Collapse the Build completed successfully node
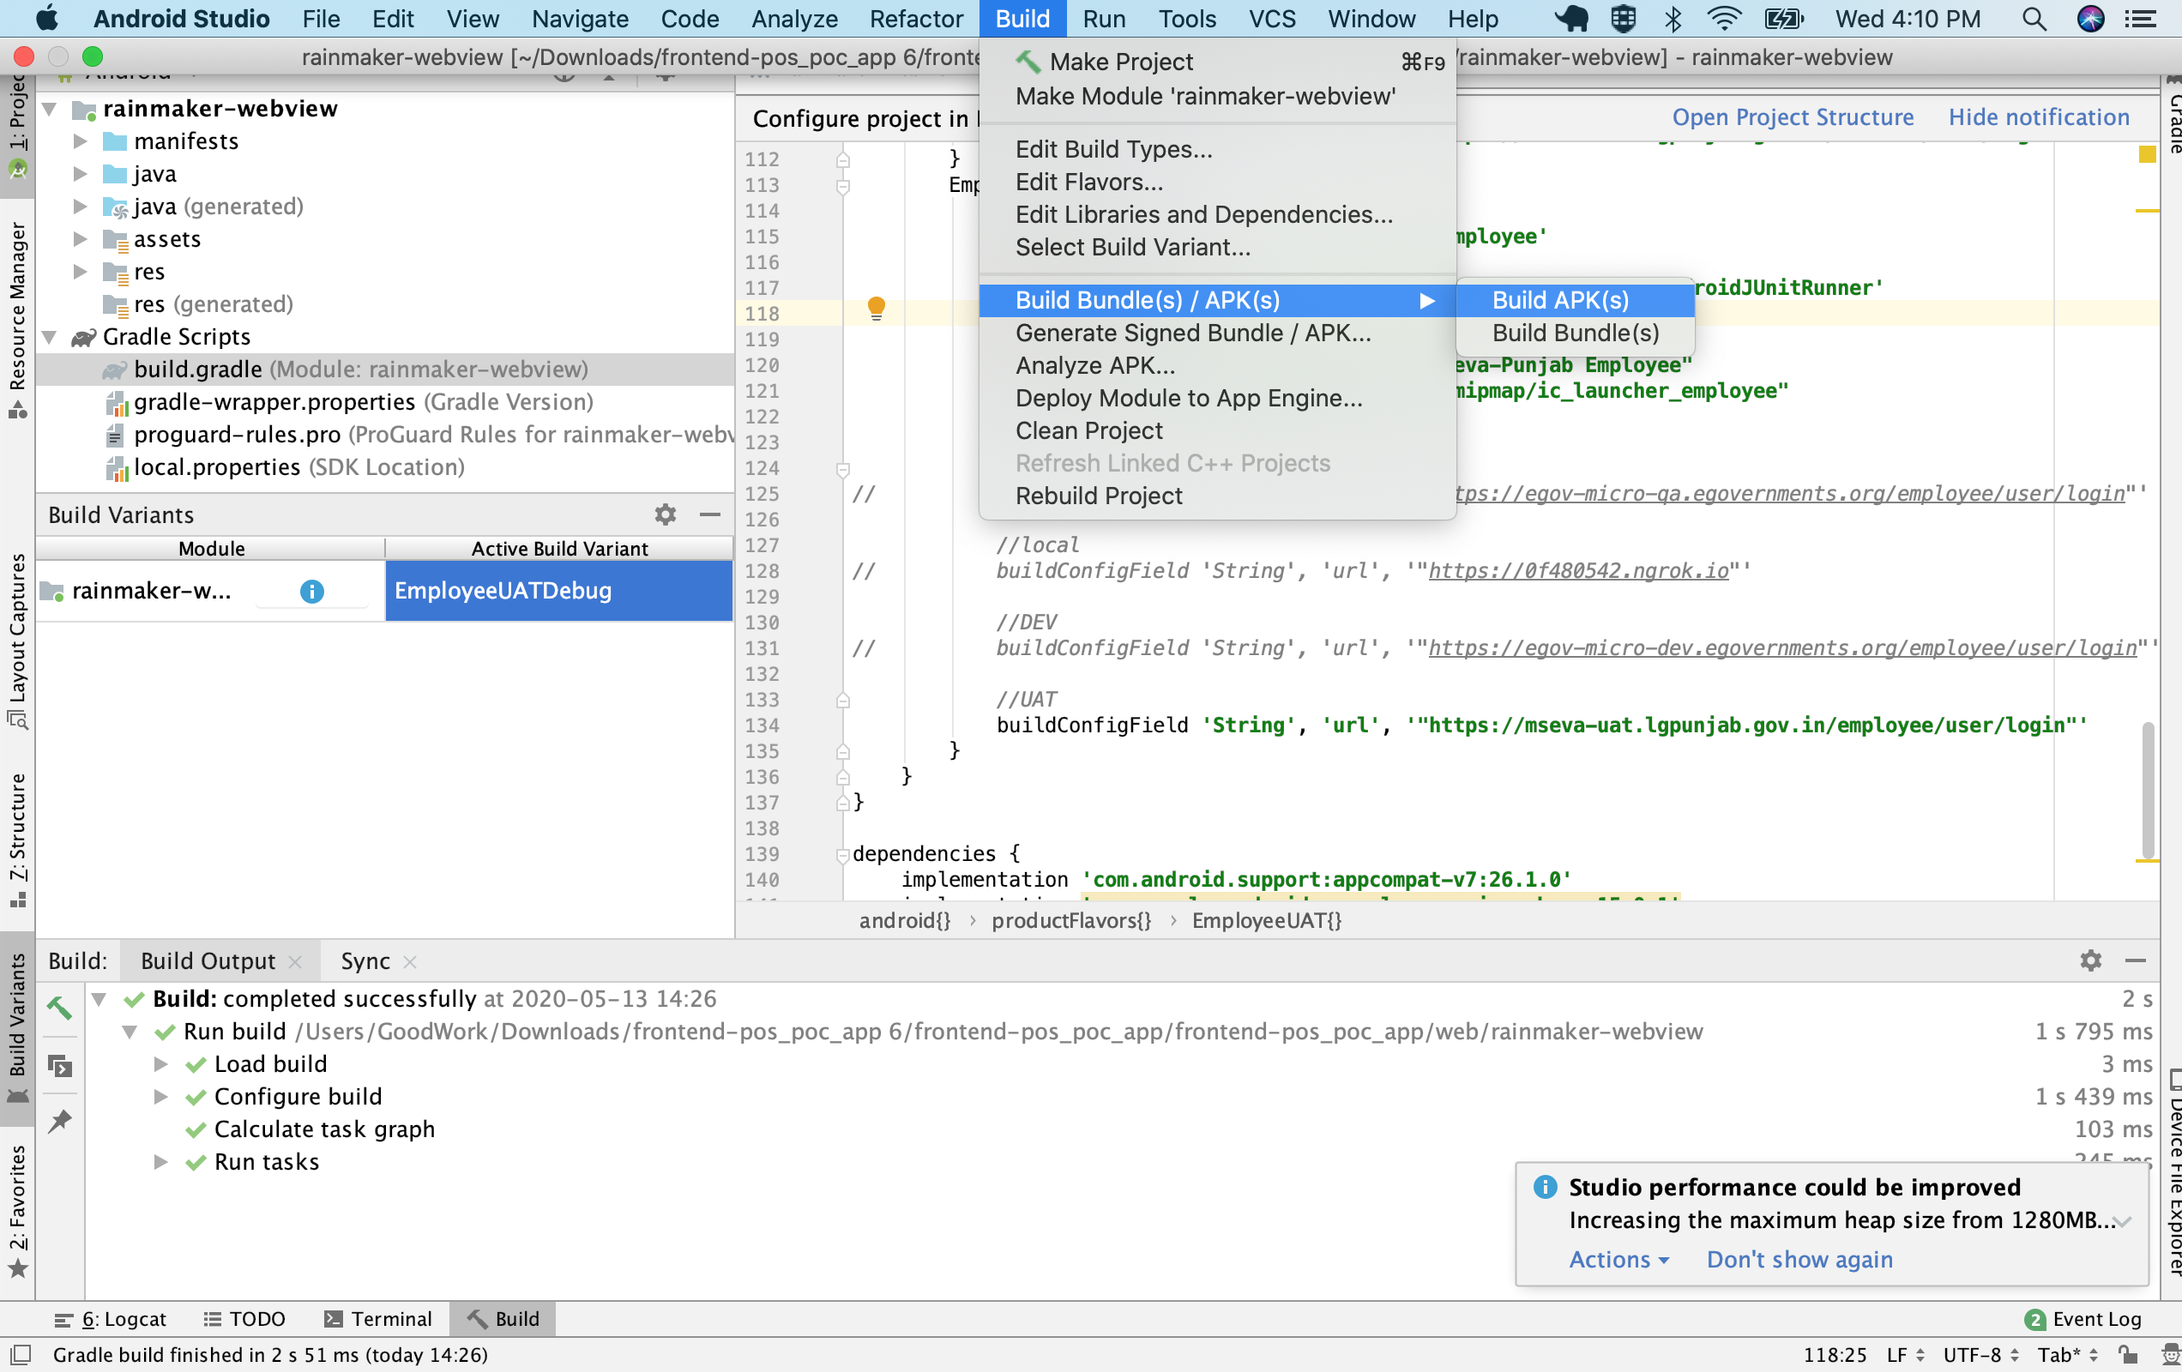Viewport: 2182px width, 1372px height. (99, 999)
